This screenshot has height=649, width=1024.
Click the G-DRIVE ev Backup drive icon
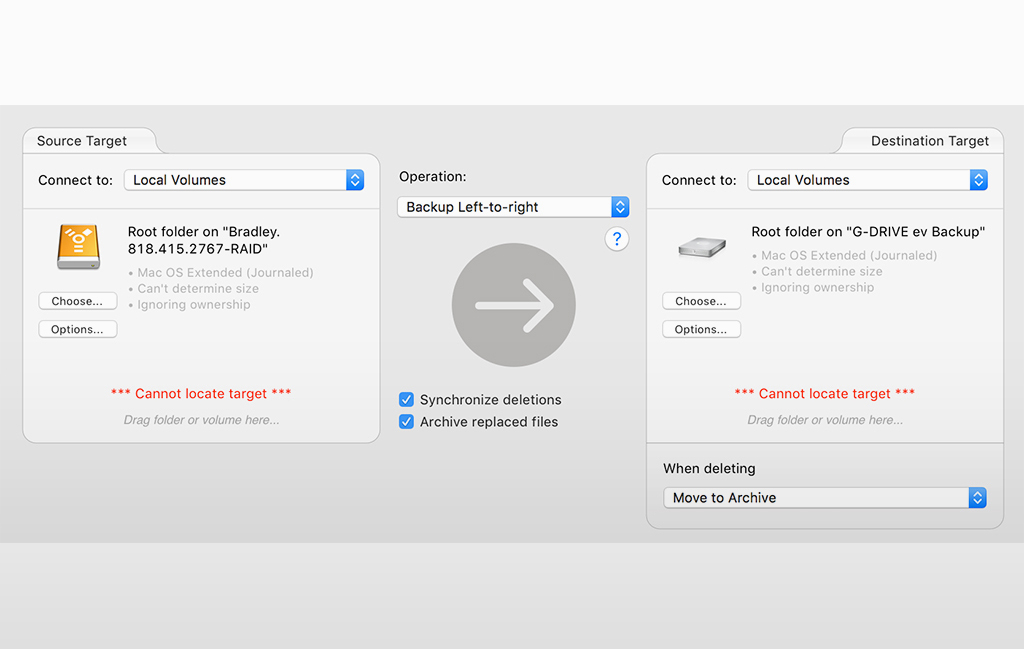[701, 247]
